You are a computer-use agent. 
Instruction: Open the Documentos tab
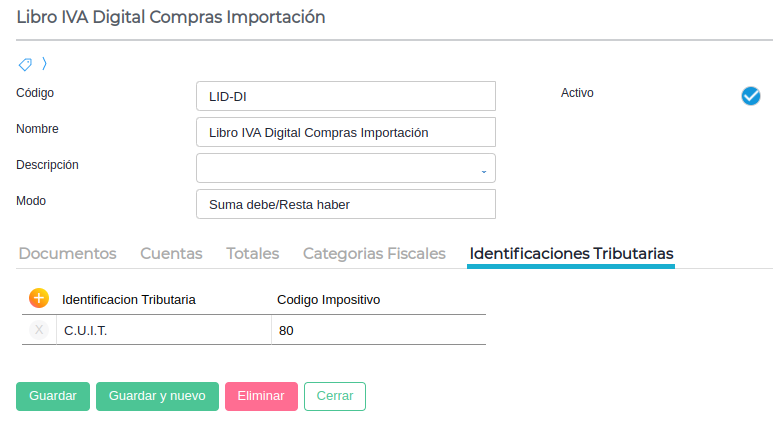pyautogui.click(x=67, y=254)
